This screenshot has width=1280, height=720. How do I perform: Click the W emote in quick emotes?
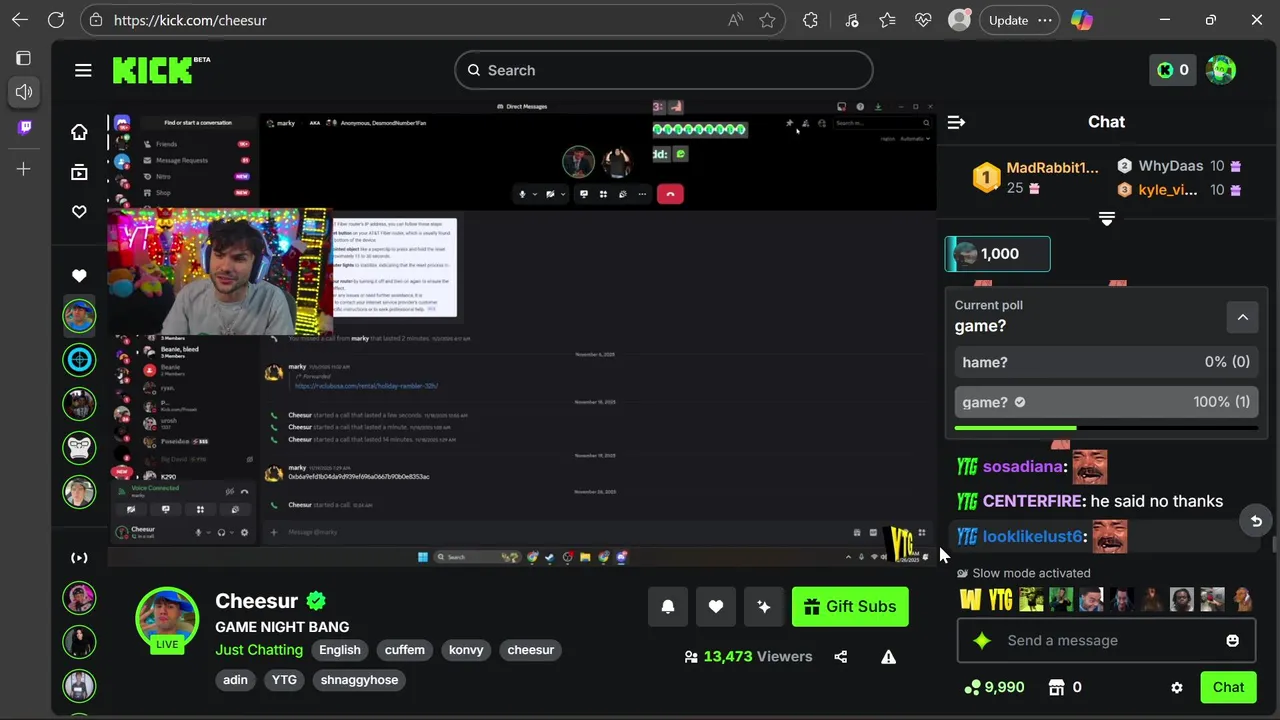pos(970,599)
